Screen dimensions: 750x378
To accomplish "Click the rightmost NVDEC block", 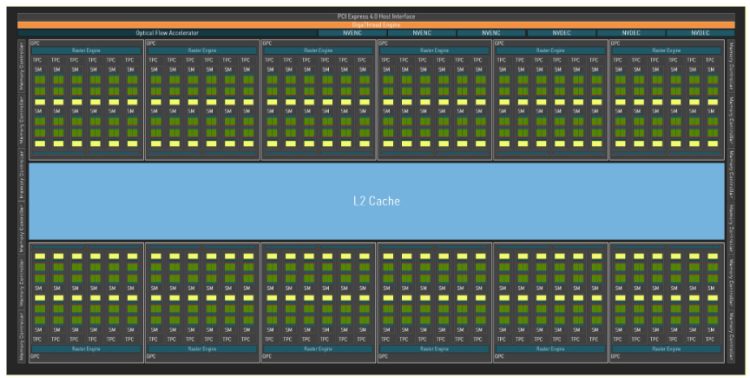I will pos(700,33).
